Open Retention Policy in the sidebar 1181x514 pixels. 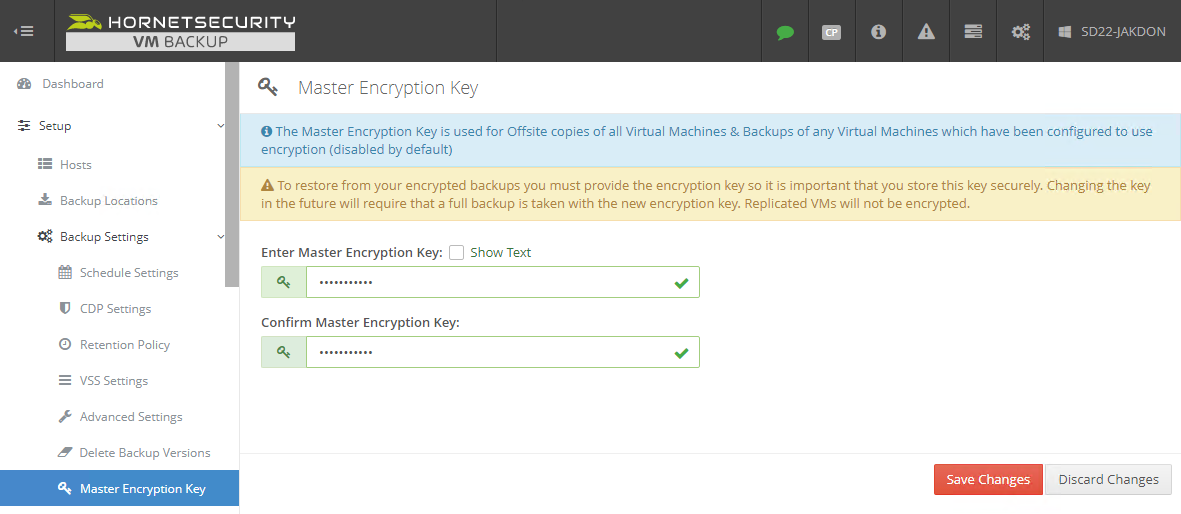coord(125,345)
